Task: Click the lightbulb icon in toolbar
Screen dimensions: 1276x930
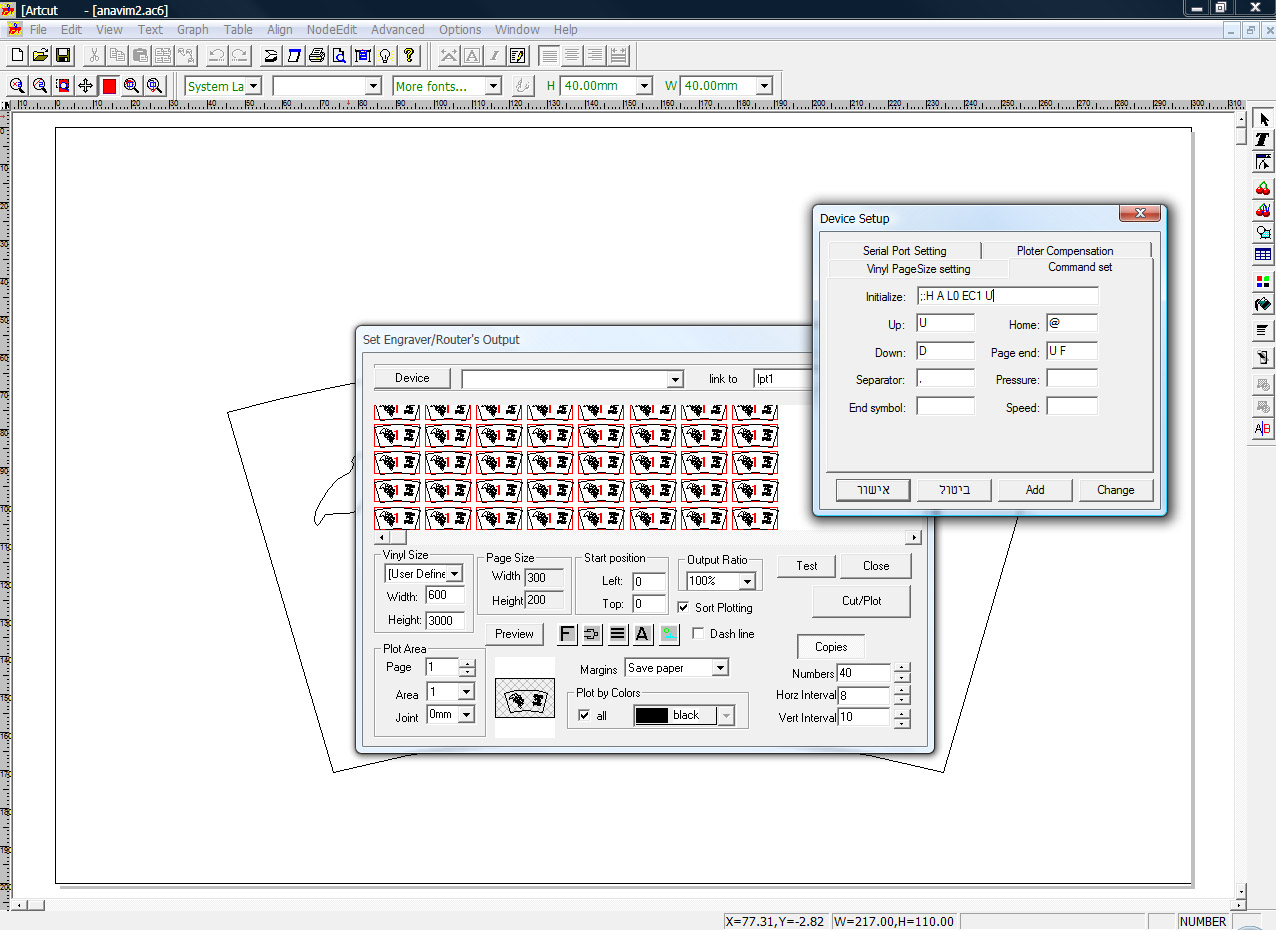Action: tap(385, 56)
